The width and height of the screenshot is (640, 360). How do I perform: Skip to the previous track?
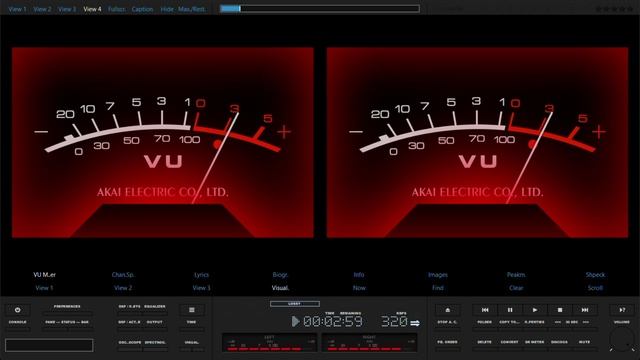click(485, 310)
